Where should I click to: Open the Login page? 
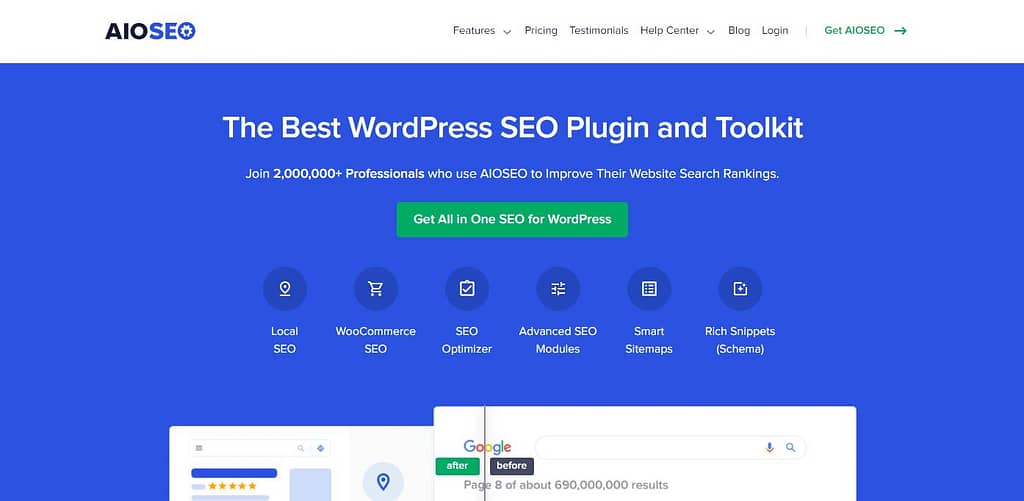point(775,31)
